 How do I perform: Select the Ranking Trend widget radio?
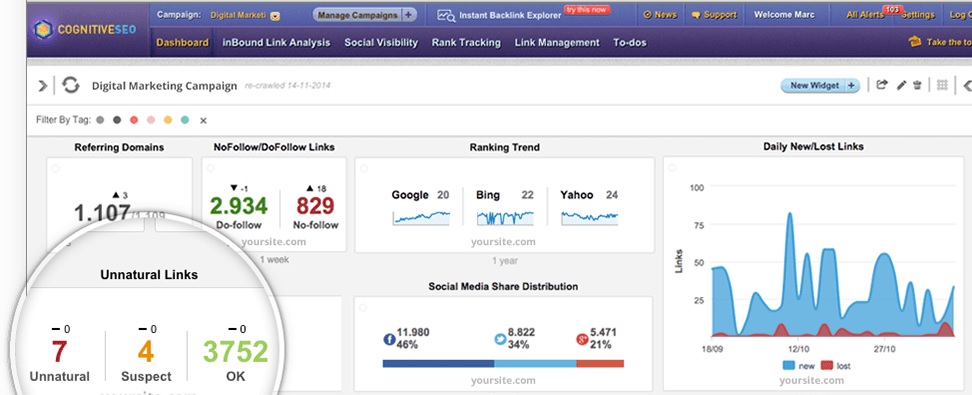(x=364, y=168)
